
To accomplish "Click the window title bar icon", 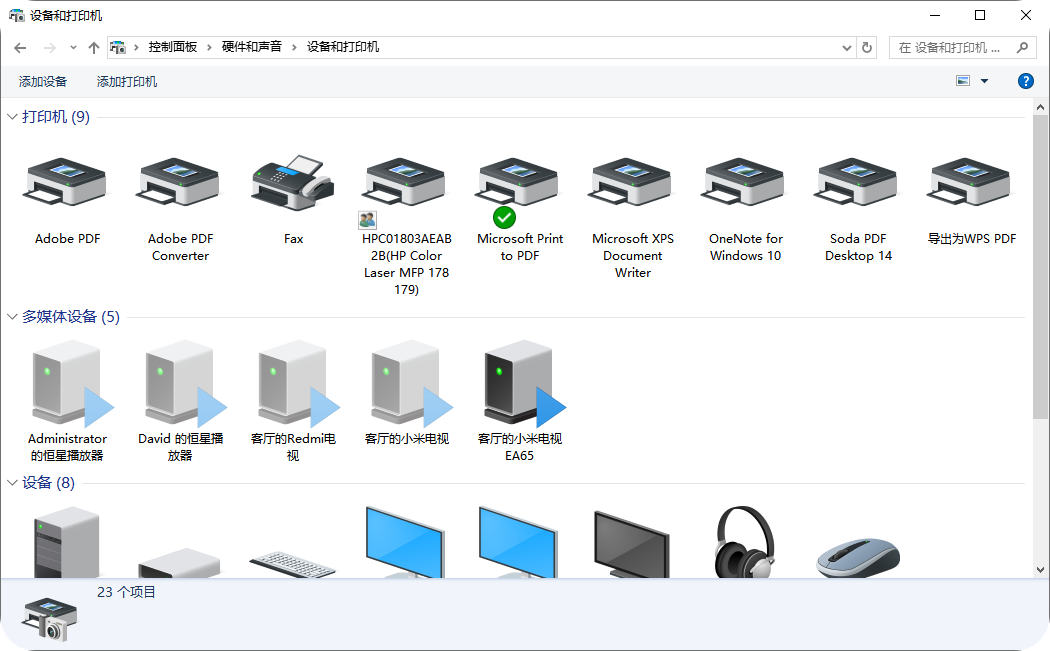I will 17,15.
